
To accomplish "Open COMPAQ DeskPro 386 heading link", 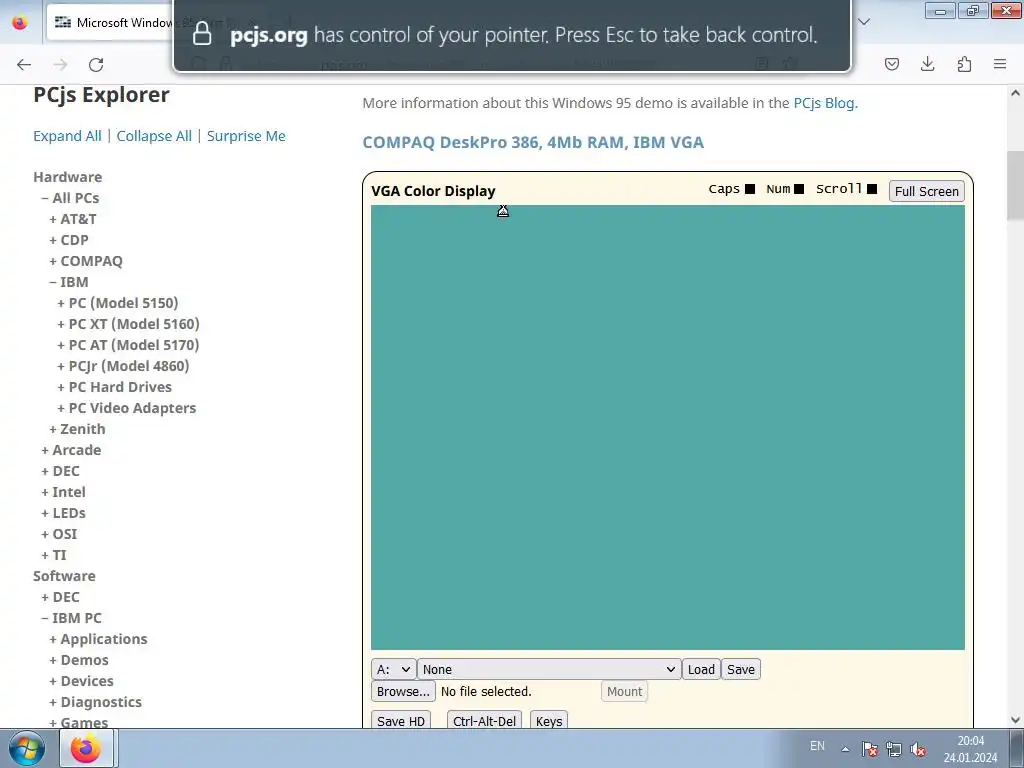I will pyautogui.click(x=533, y=142).
